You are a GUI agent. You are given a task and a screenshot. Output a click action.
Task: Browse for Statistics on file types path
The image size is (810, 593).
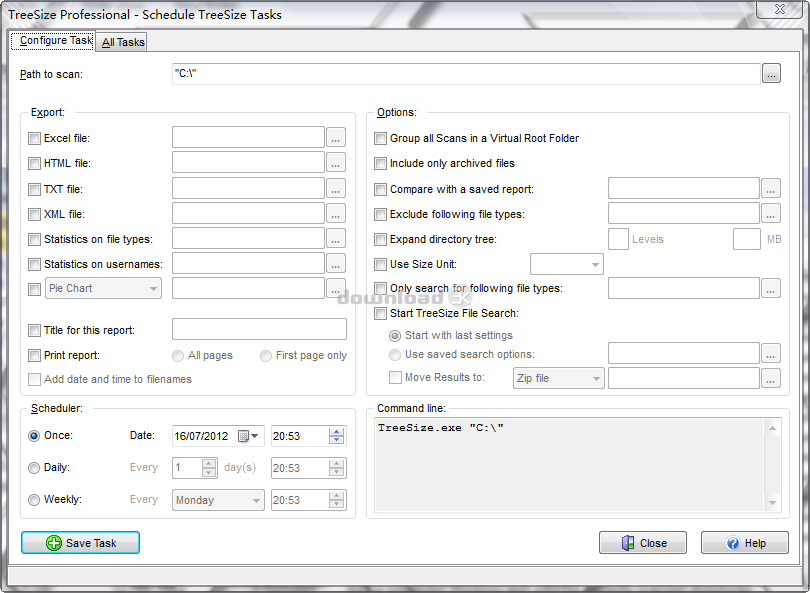pyautogui.click(x=336, y=239)
